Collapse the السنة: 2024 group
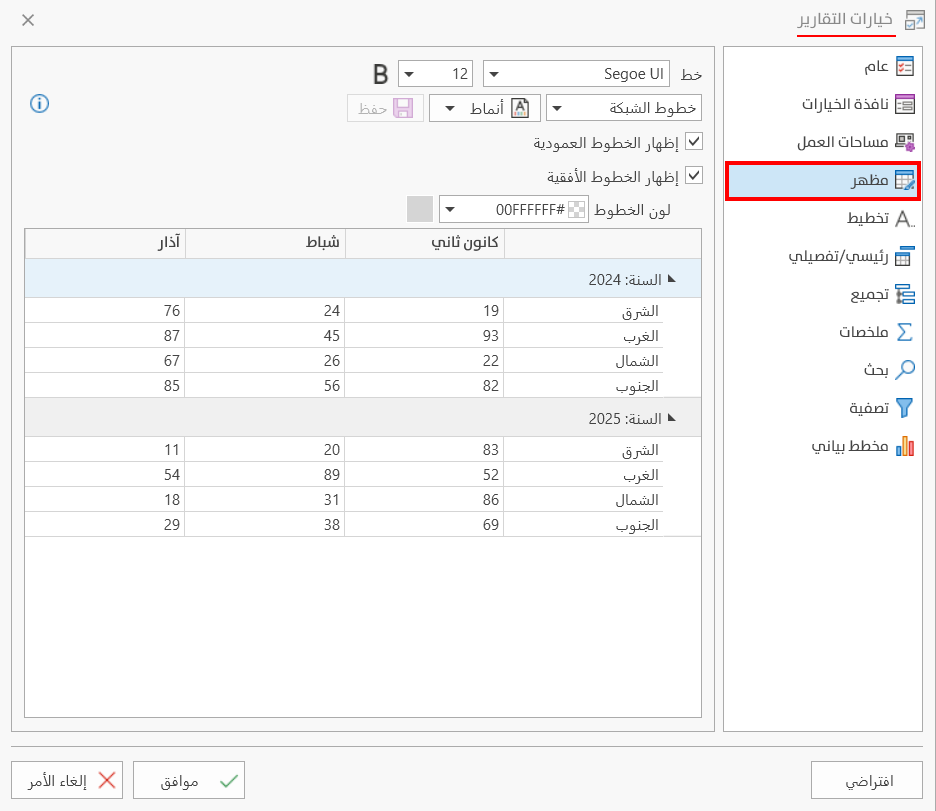 (x=671, y=279)
